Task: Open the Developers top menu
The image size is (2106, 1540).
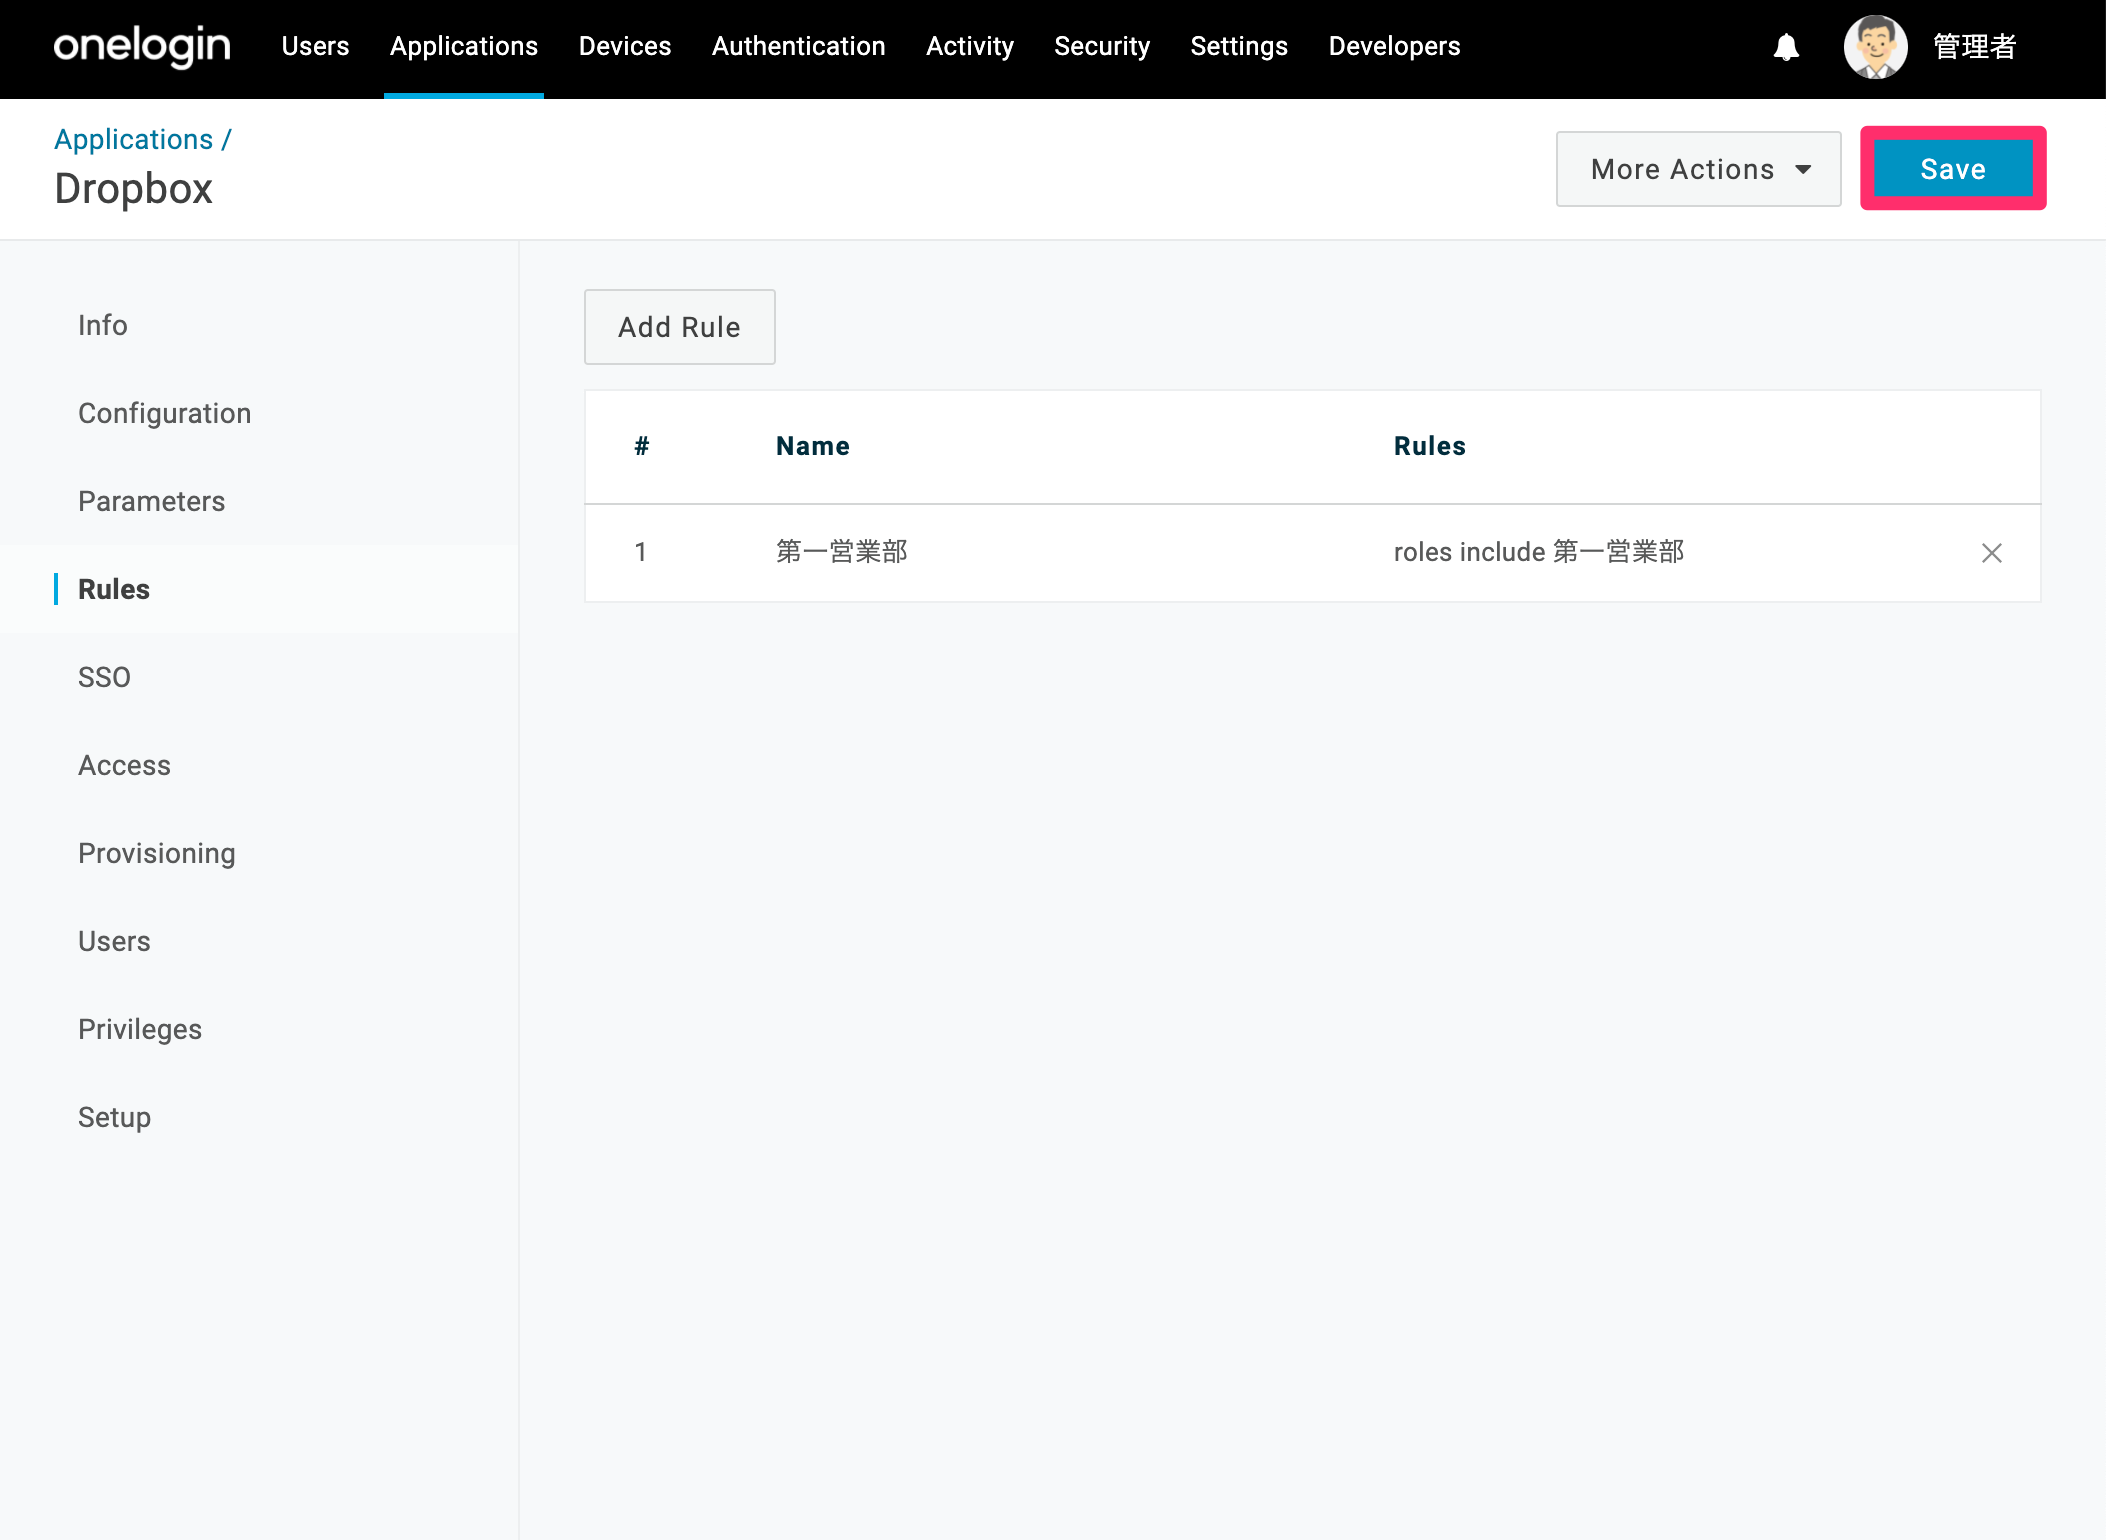Action: pyautogui.click(x=1394, y=46)
